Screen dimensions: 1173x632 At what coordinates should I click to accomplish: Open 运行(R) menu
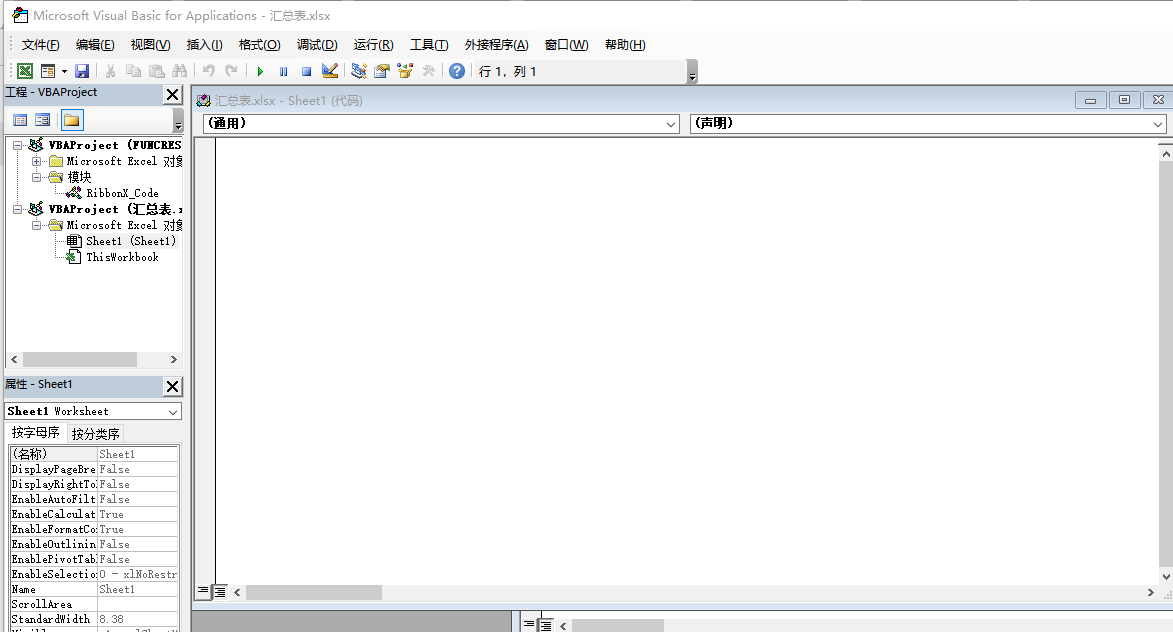373,45
